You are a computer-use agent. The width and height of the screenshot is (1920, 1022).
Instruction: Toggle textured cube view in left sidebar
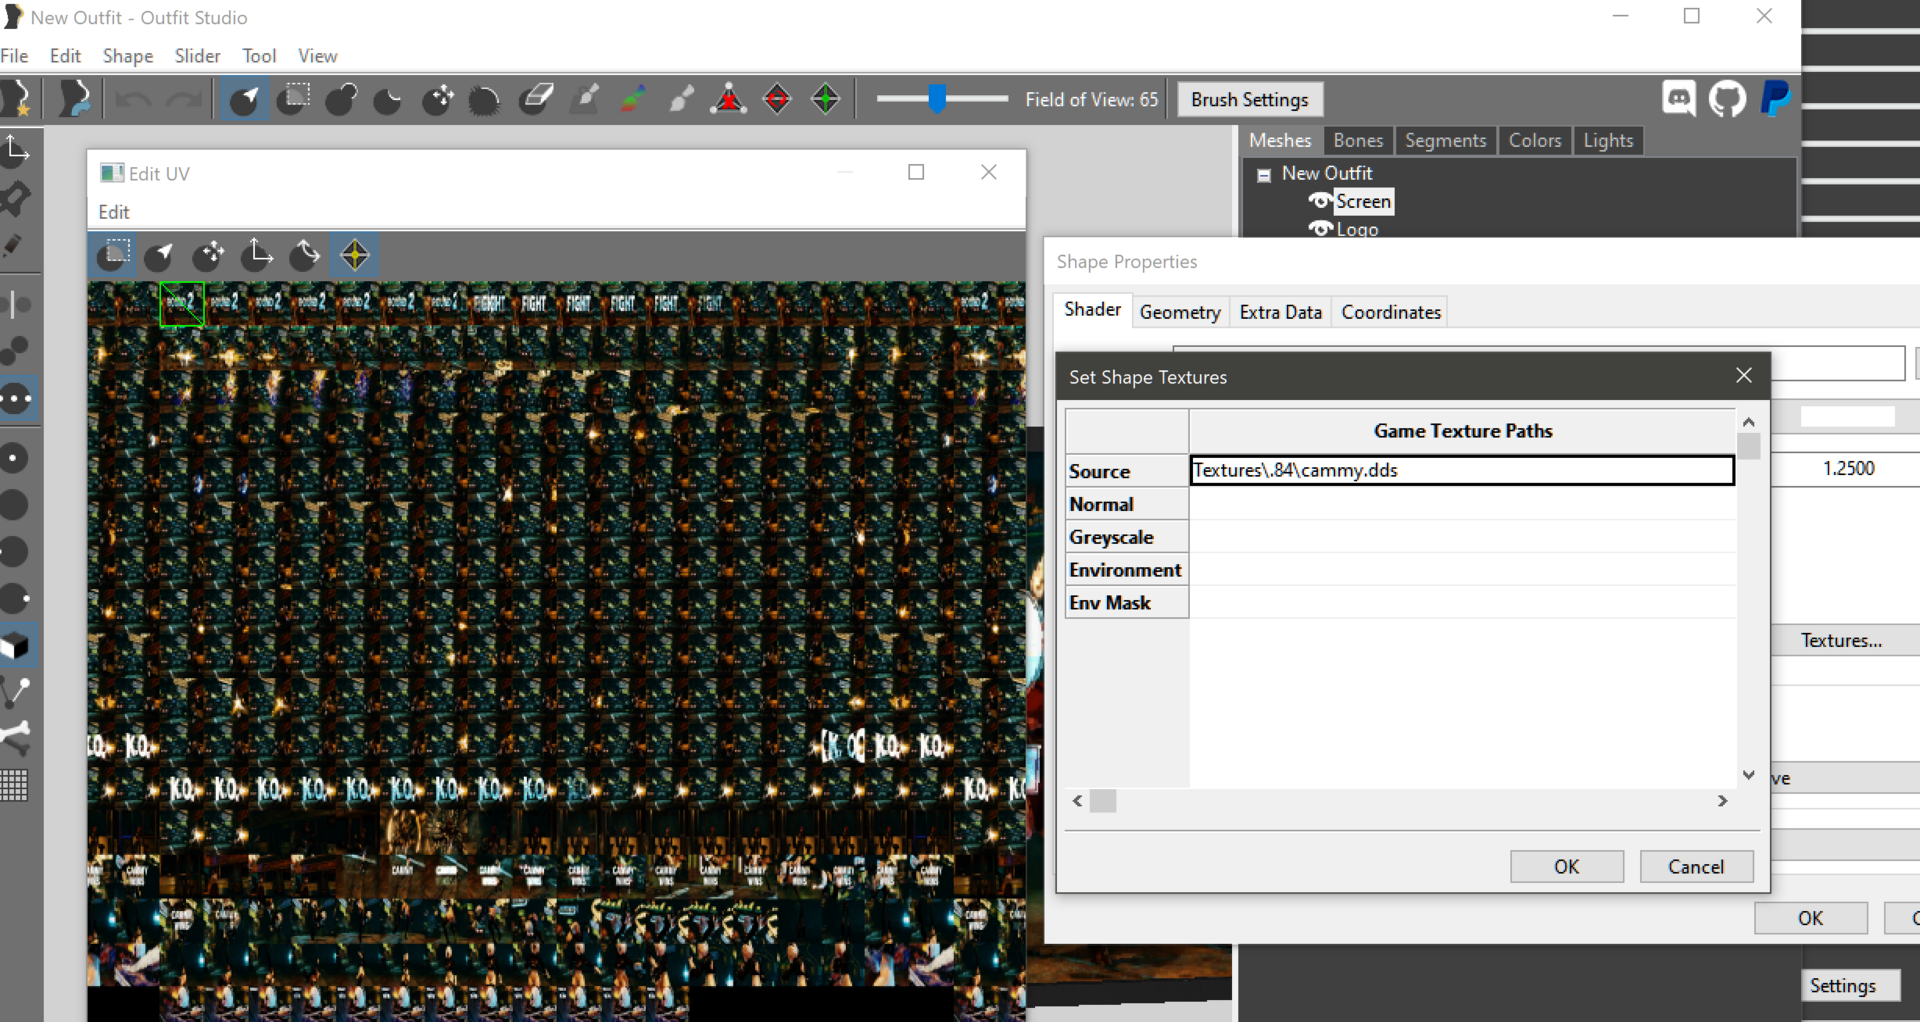17,645
